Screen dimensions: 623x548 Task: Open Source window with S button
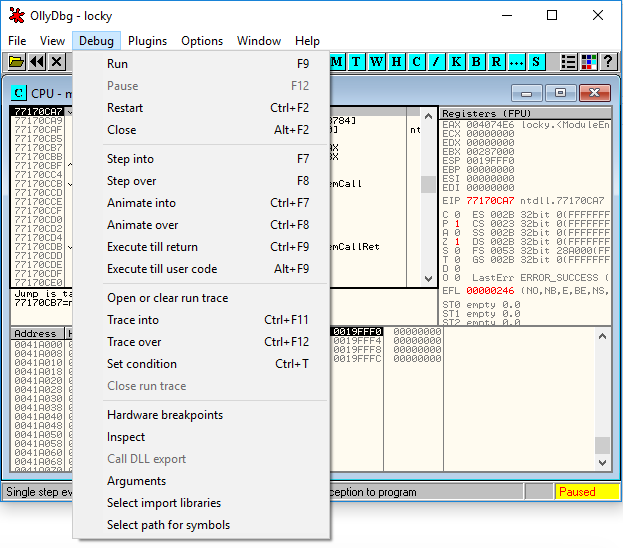point(536,62)
